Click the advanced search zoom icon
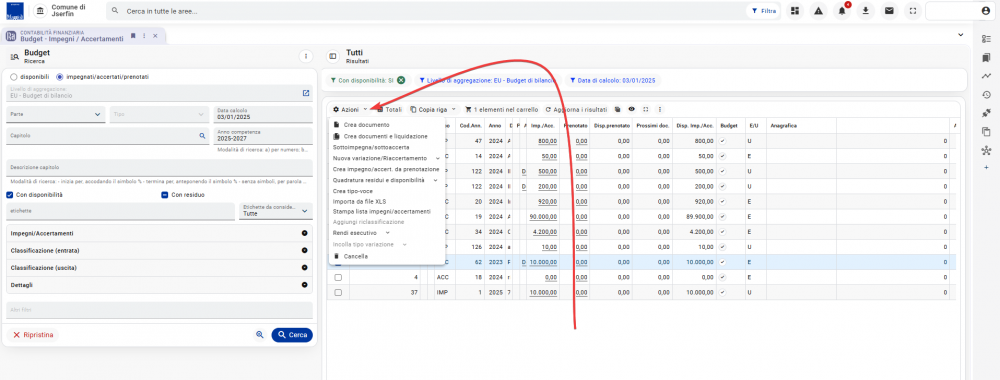This screenshot has width=1000, height=380. pos(260,335)
